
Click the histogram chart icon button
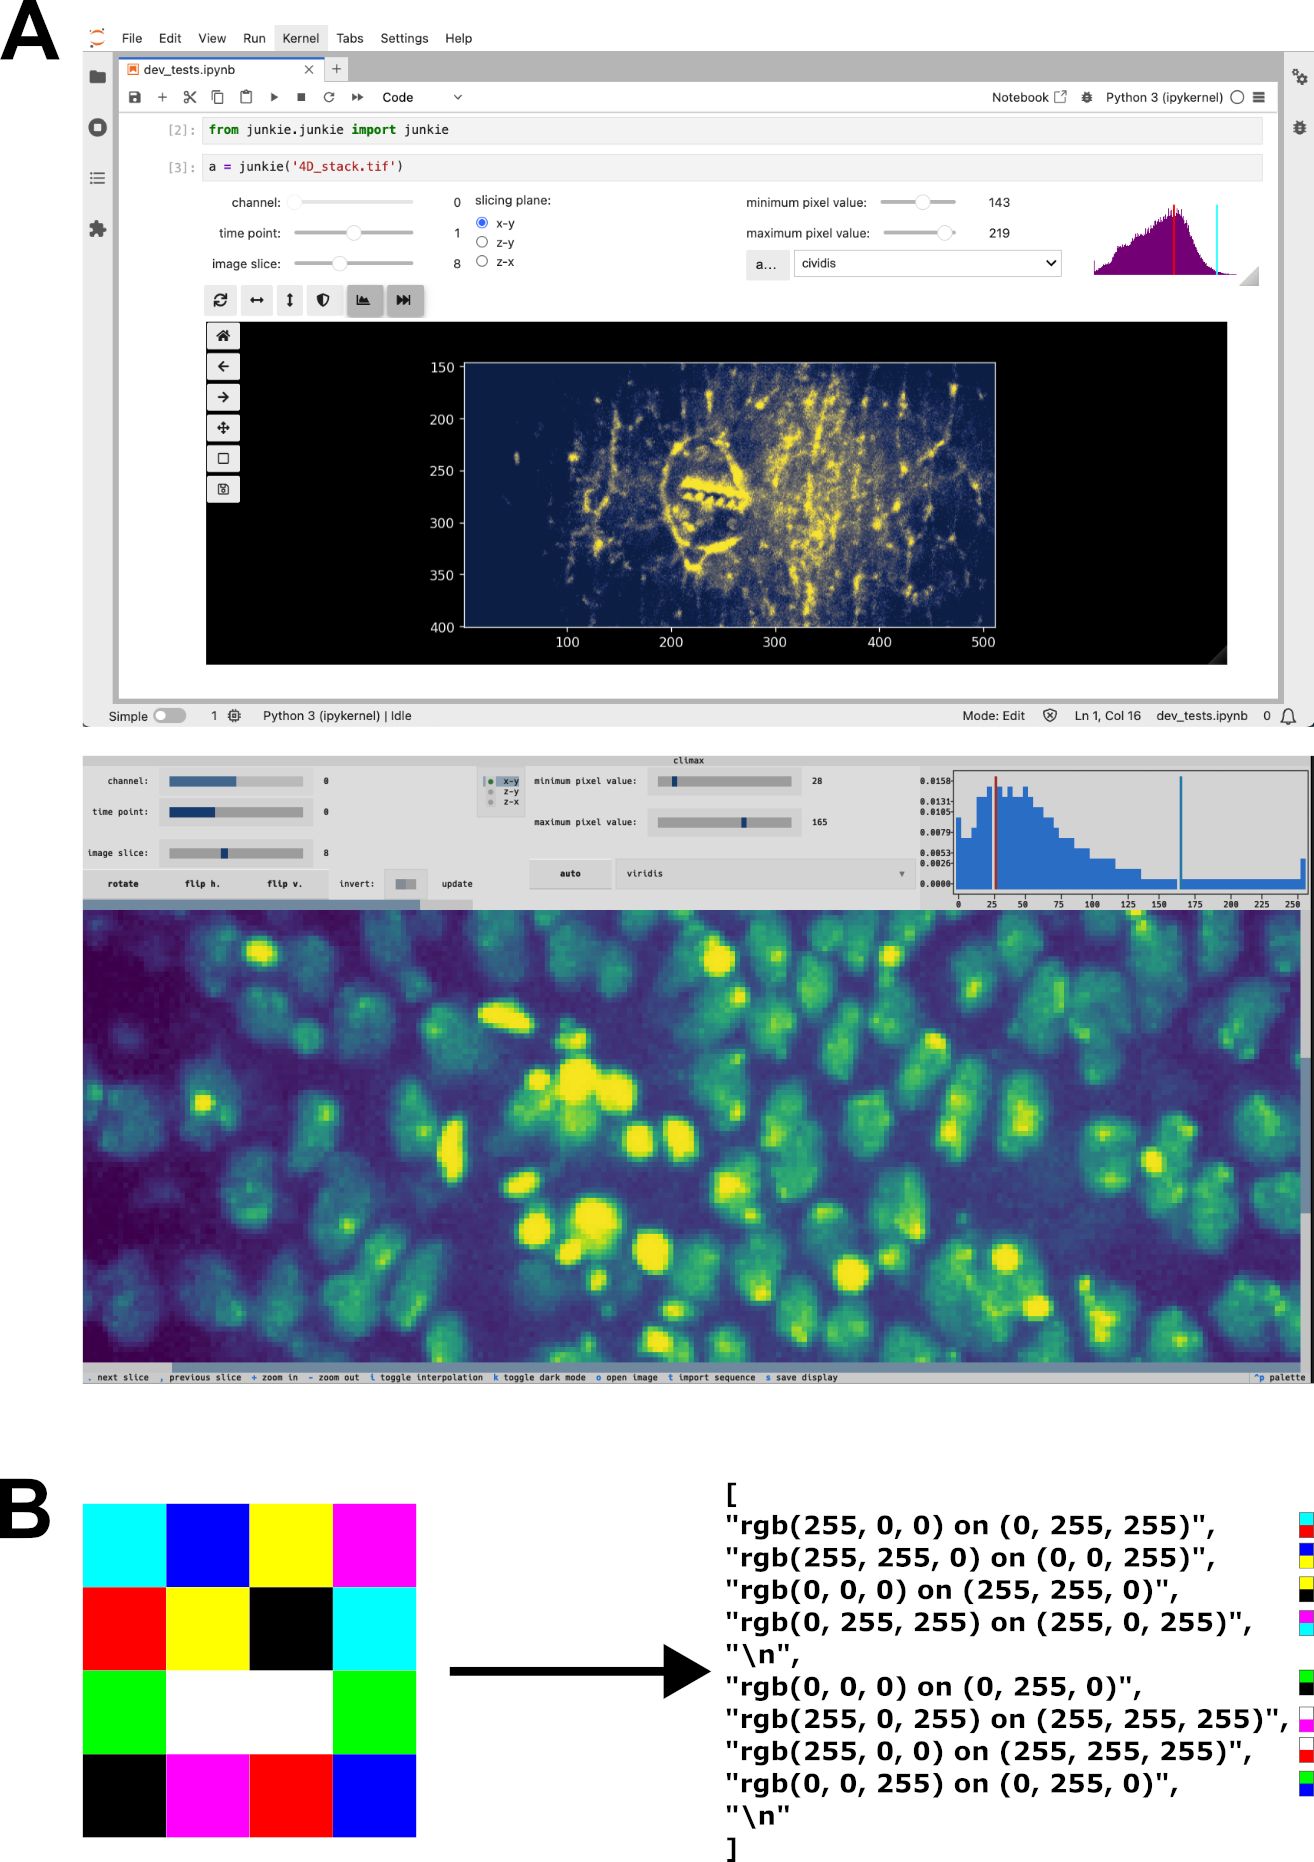(x=364, y=300)
